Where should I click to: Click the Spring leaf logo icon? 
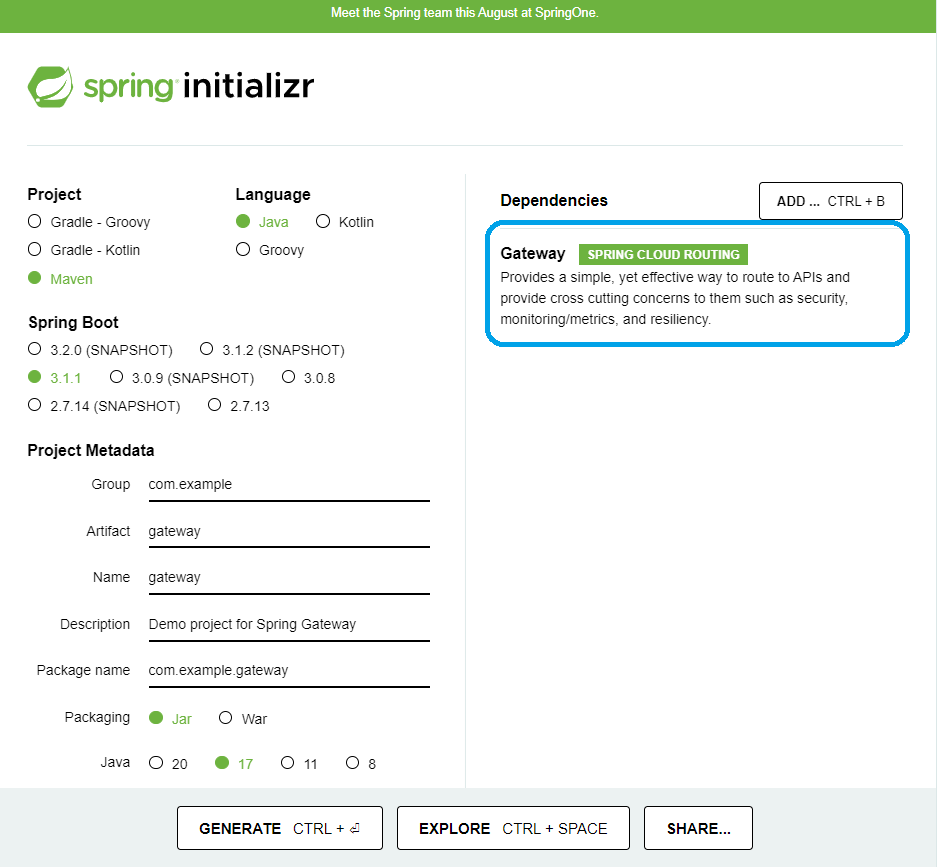coord(50,86)
